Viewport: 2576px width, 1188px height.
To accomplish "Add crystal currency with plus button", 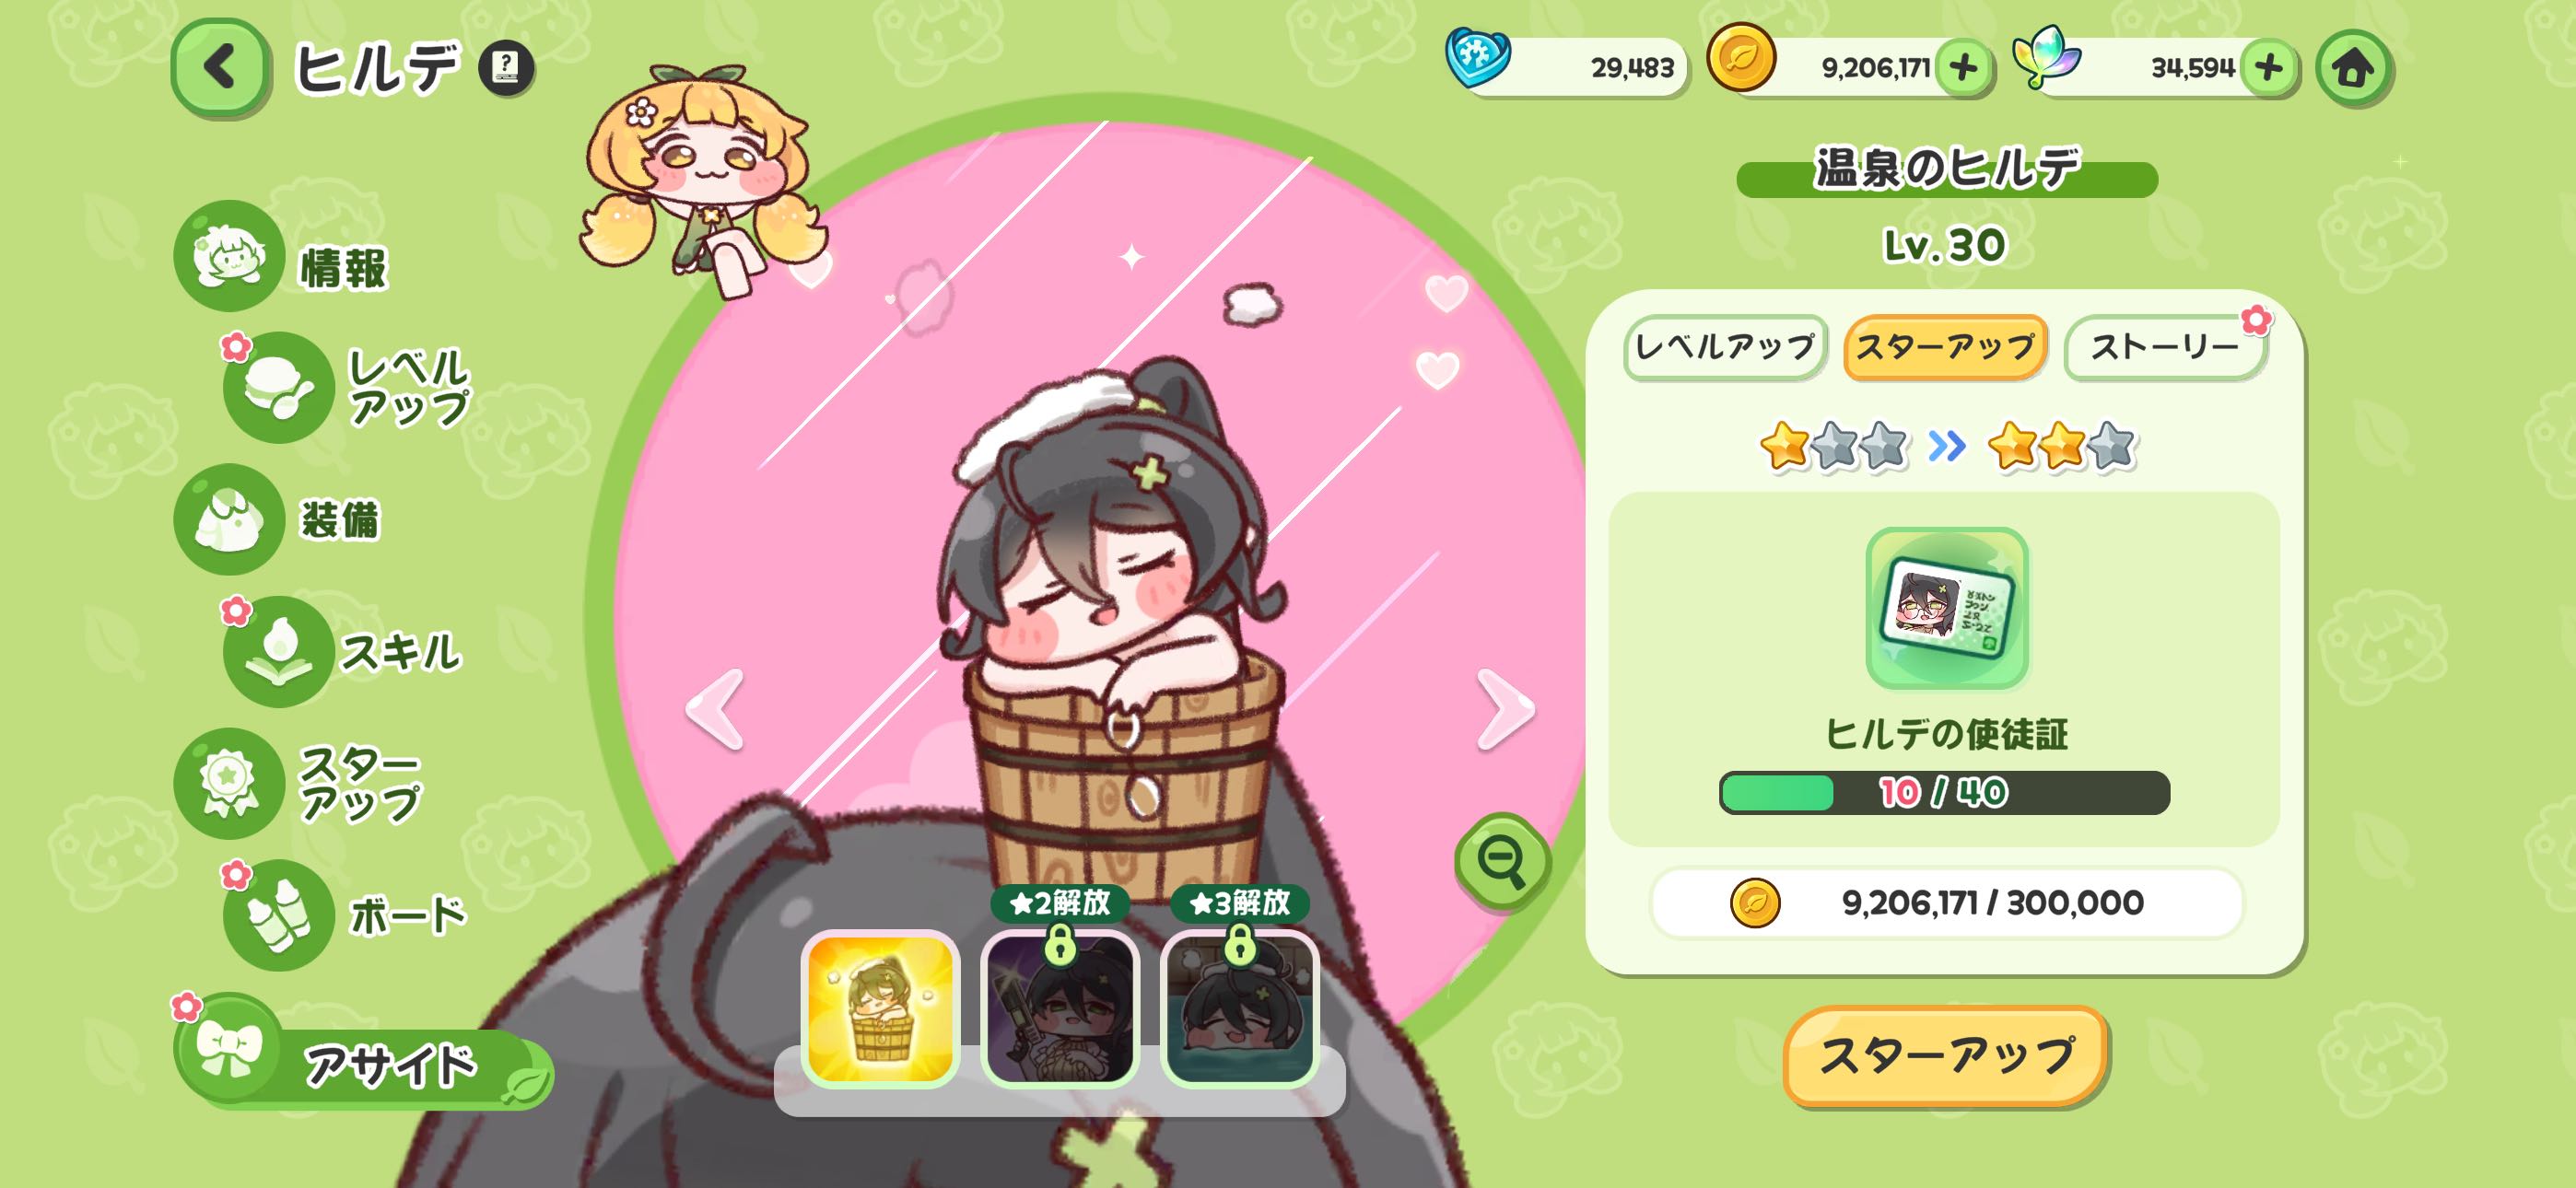I will [x=2268, y=68].
